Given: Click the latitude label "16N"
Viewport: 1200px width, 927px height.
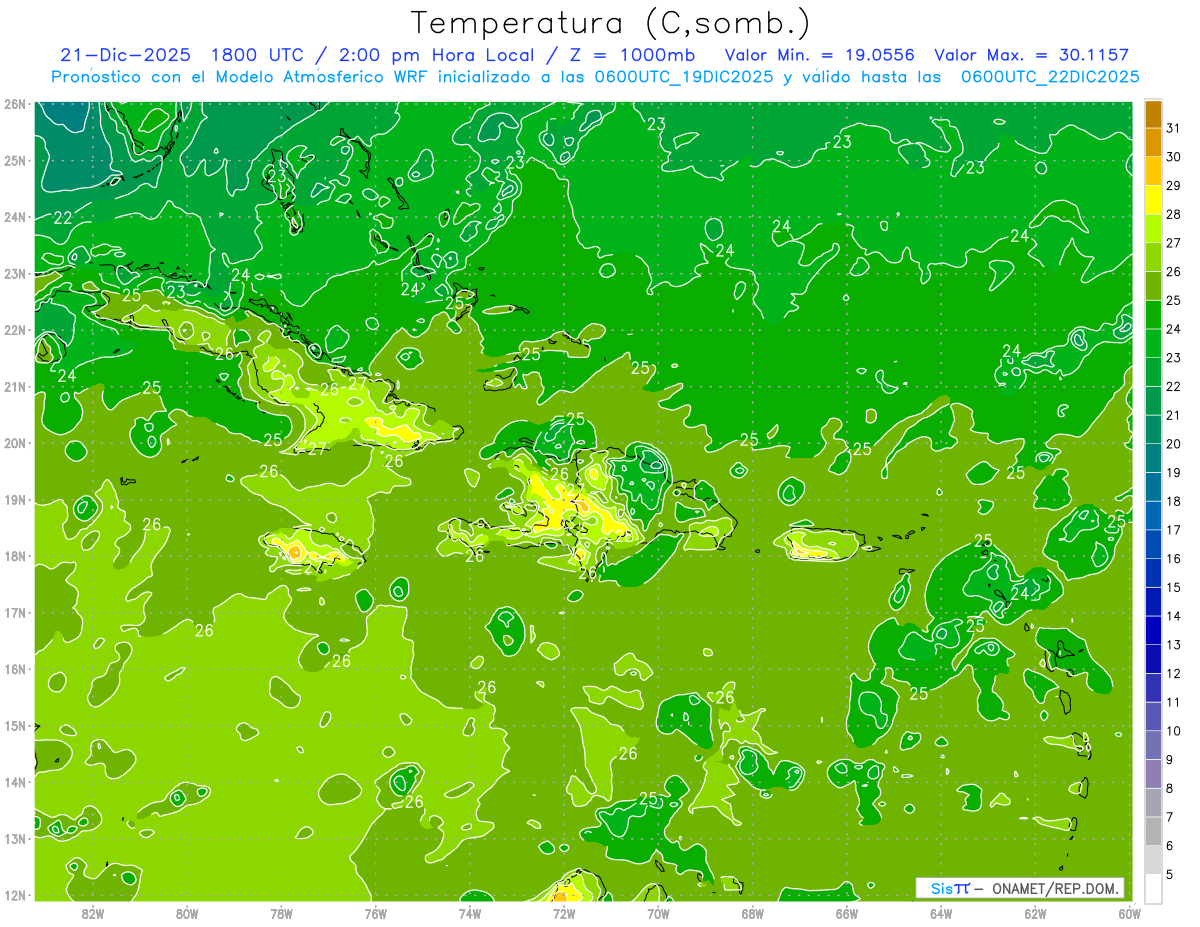Looking at the screenshot, I should (15, 669).
